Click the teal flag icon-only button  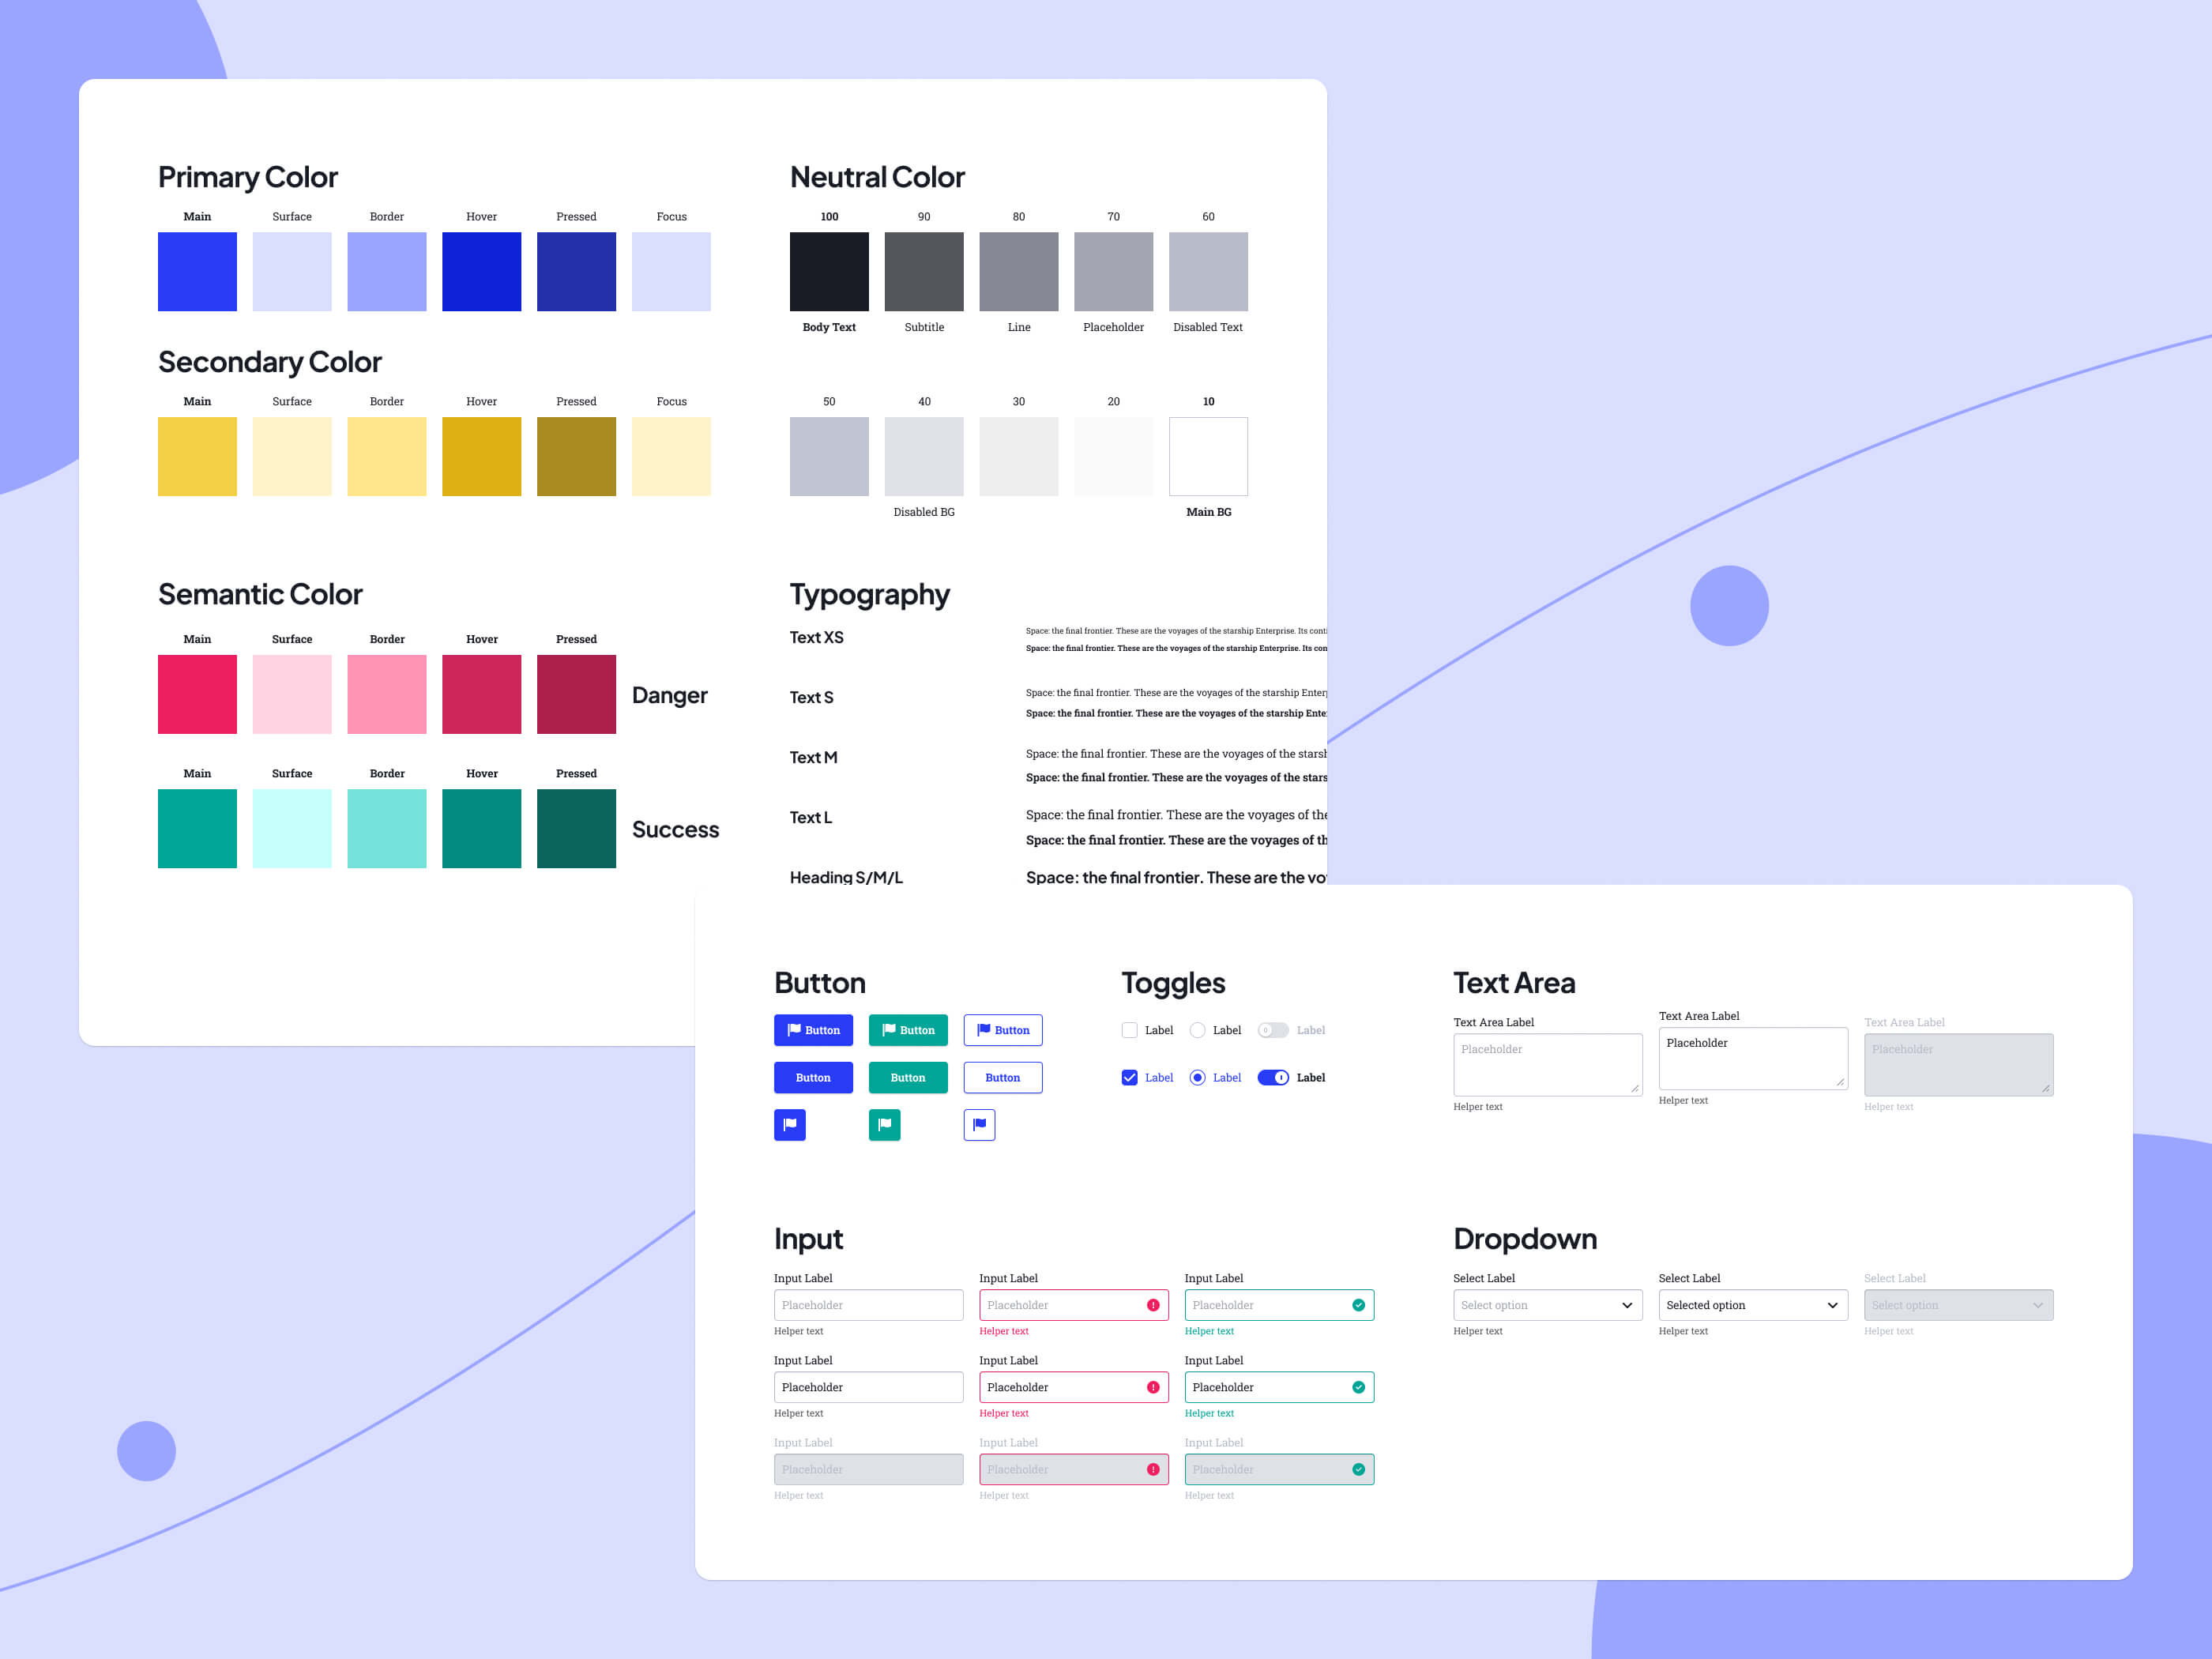click(x=884, y=1124)
